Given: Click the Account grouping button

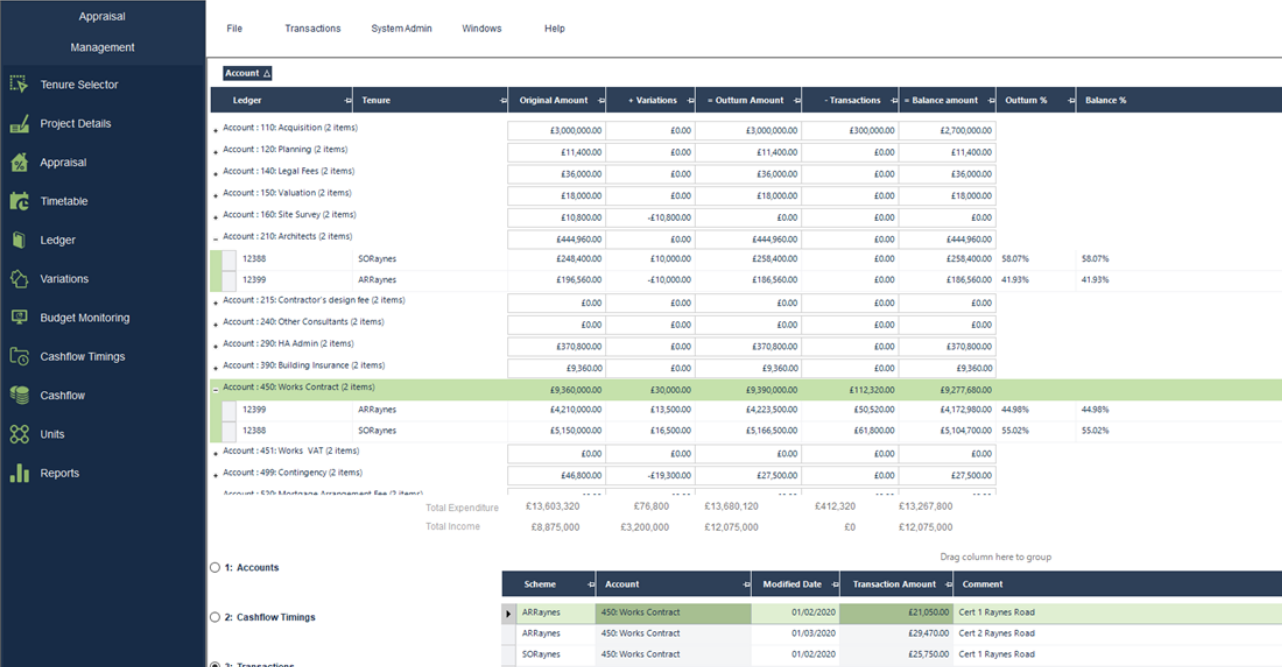Looking at the screenshot, I should (x=247, y=73).
